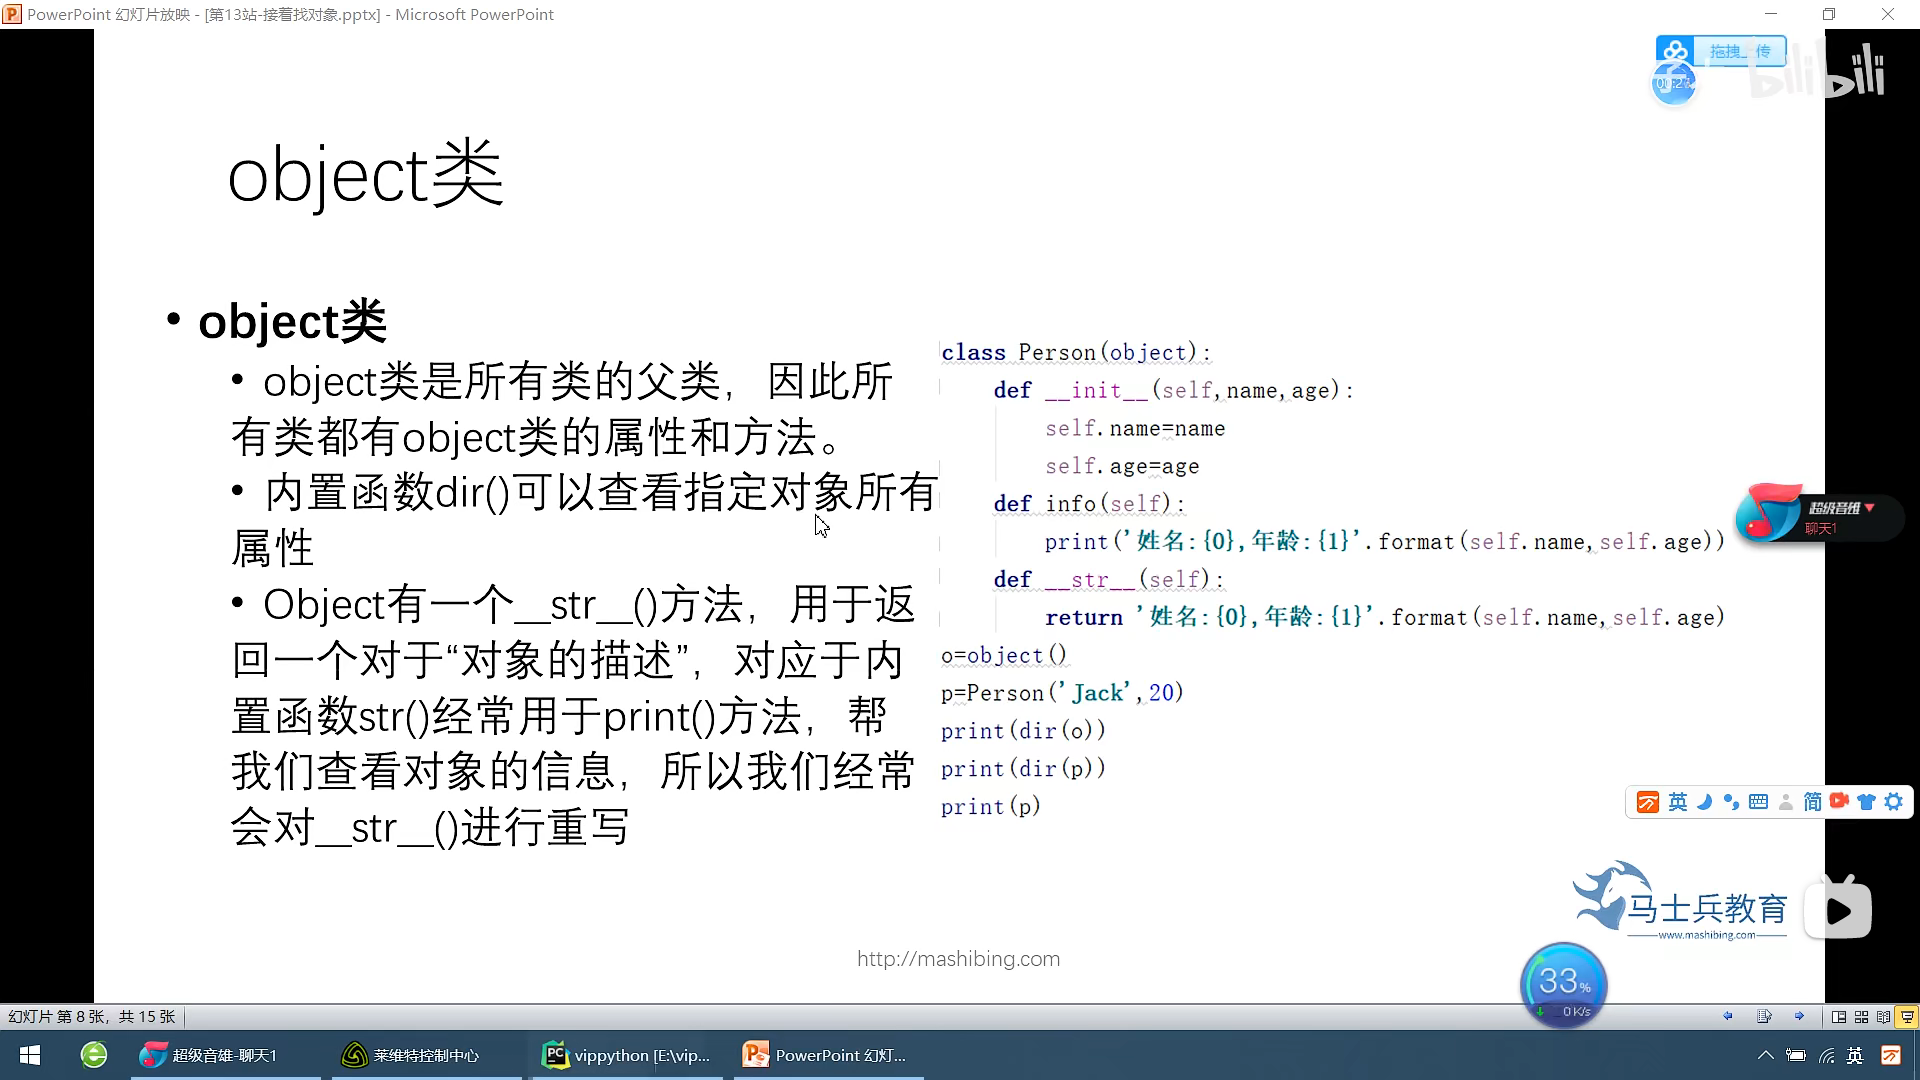Click the Baidu cloud drag-upload button
Viewport: 1920px width, 1080px height.
tap(1738, 51)
